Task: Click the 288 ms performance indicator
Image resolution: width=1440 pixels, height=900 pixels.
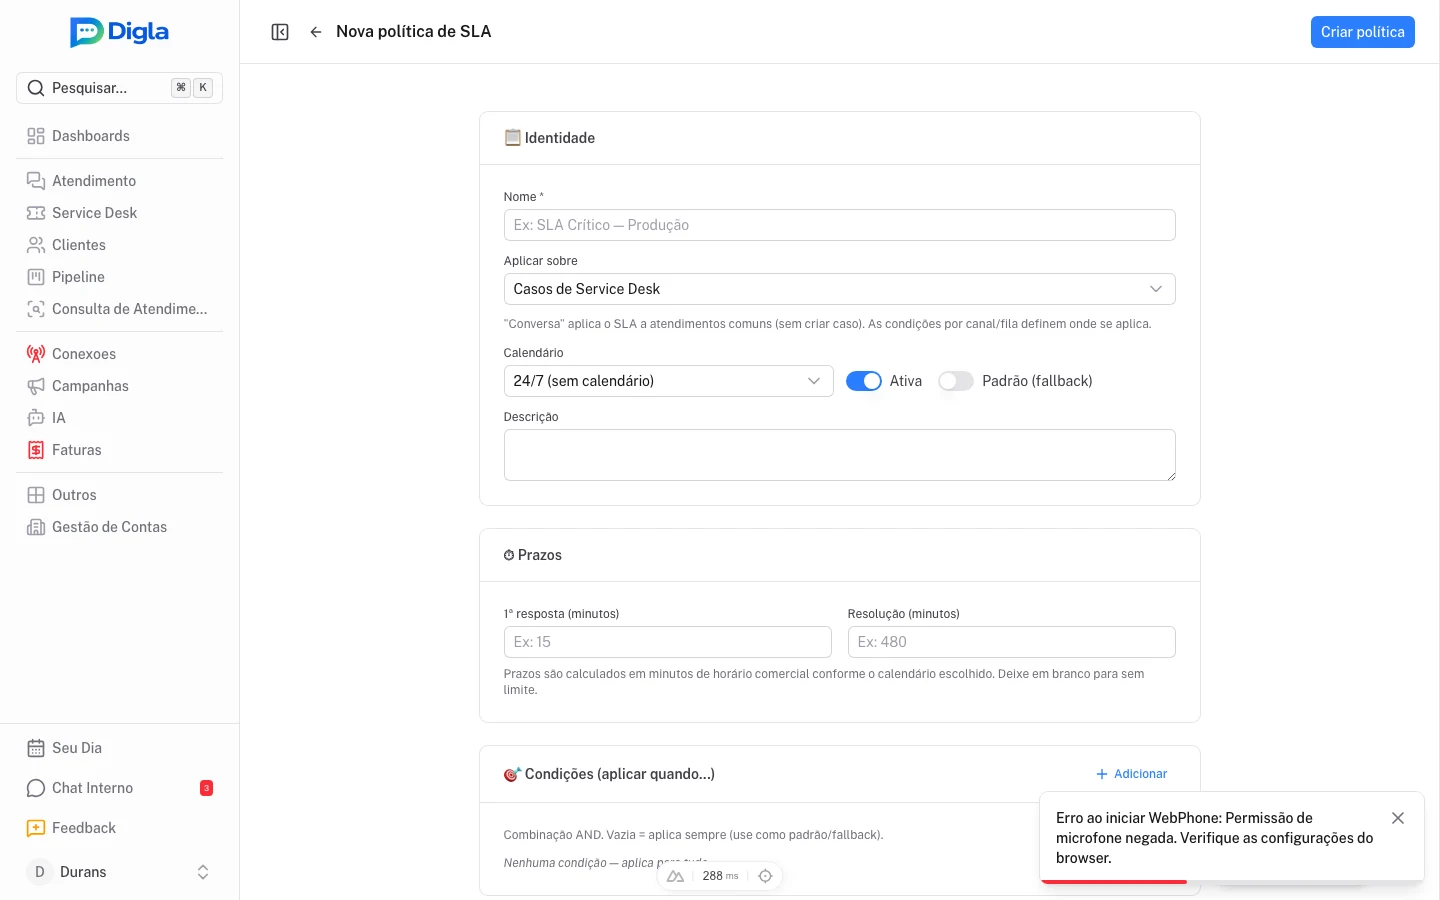Action: coord(720,876)
